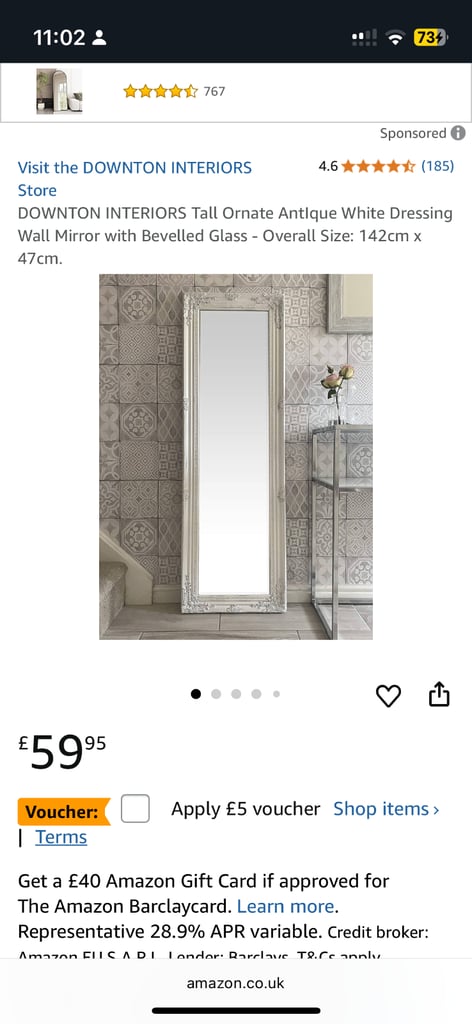The width and height of the screenshot is (472, 1024).
Task: Tap the orange Voucher badge
Action: point(63,812)
